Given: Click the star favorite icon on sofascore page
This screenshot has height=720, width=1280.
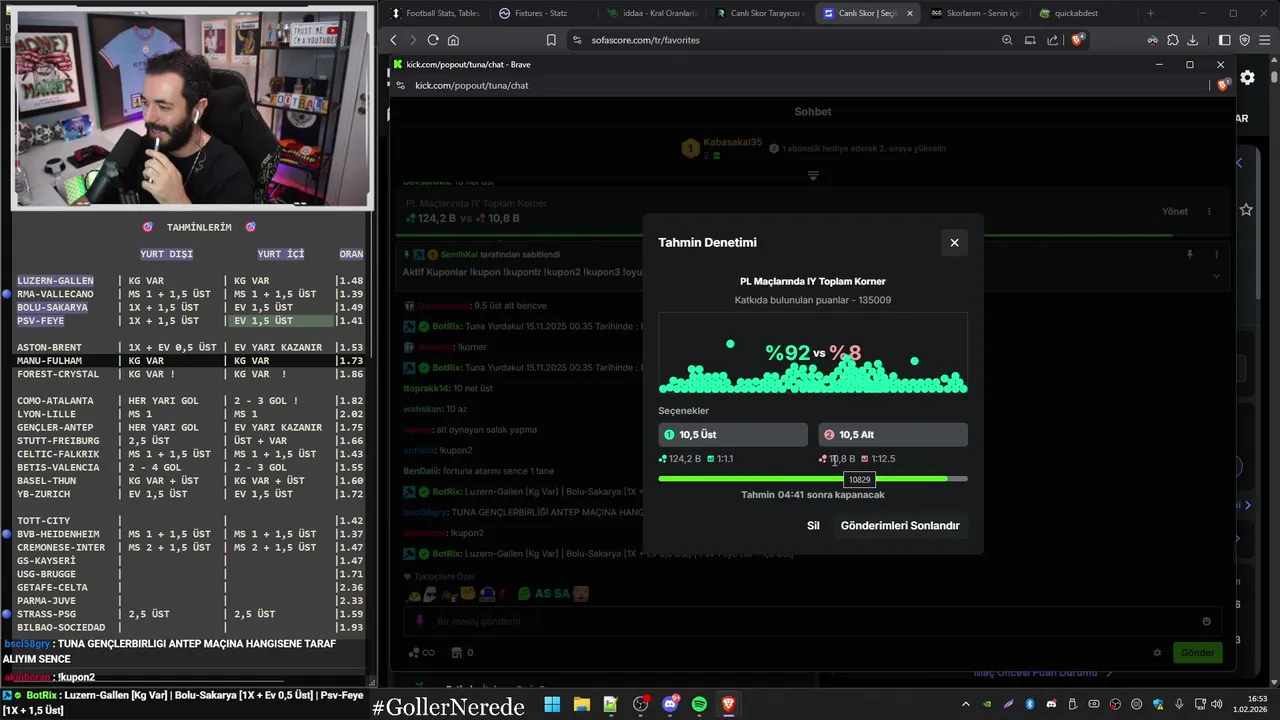Looking at the screenshot, I should pyautogui.click(x=1246, y=210).
